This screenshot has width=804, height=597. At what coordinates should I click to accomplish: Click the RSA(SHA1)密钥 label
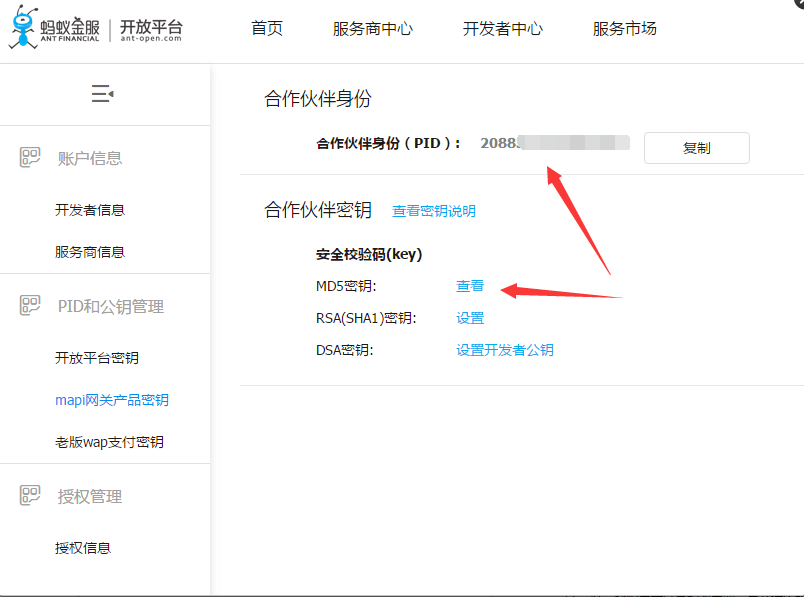tap(366, 319)
